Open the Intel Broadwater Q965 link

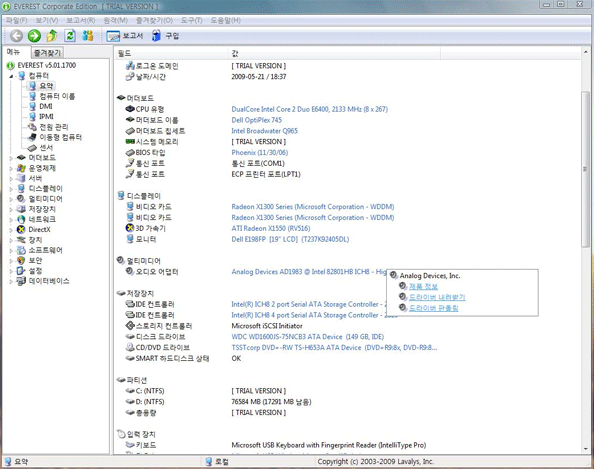coord(264,131)
